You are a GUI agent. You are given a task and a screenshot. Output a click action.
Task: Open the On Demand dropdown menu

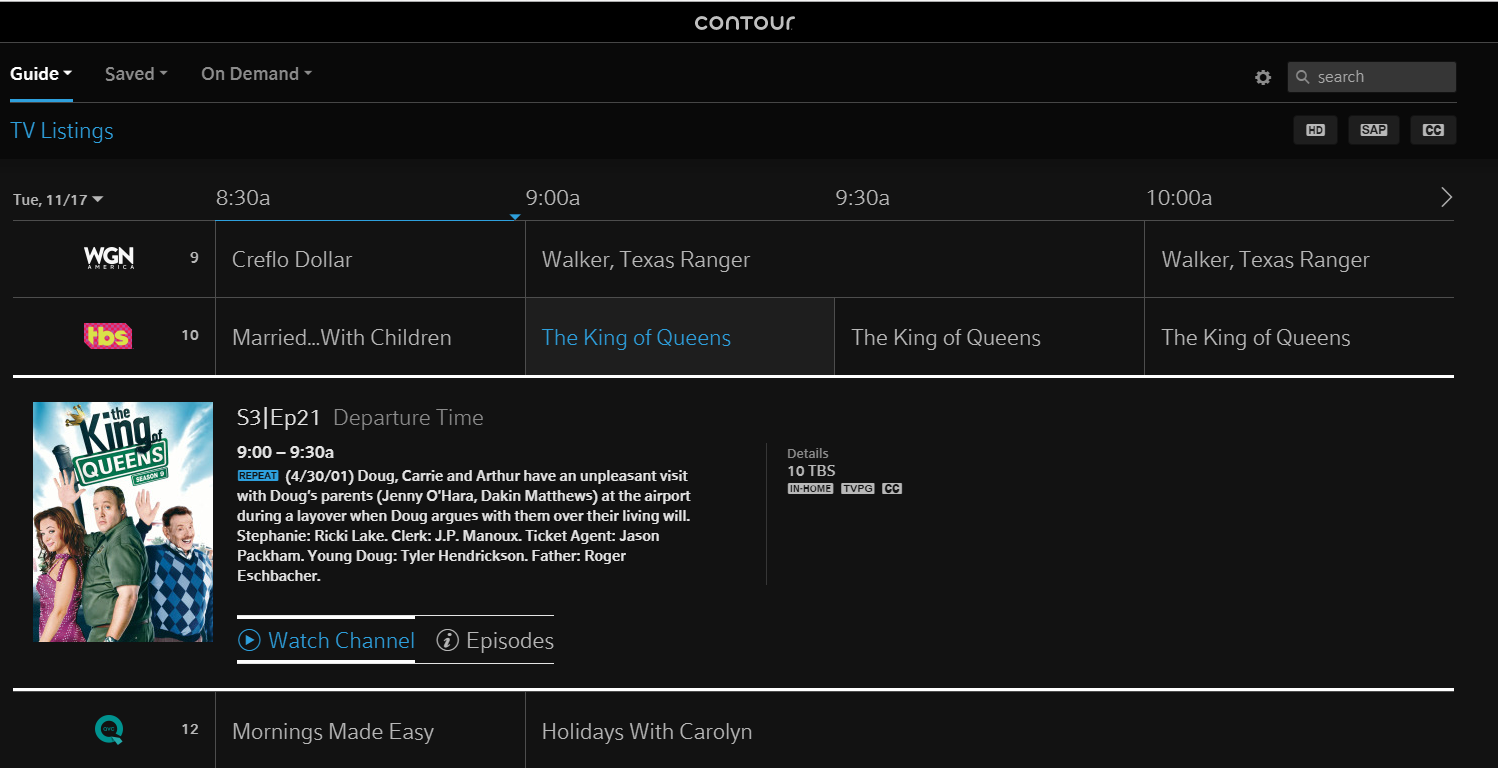click(x=257, y=74)
